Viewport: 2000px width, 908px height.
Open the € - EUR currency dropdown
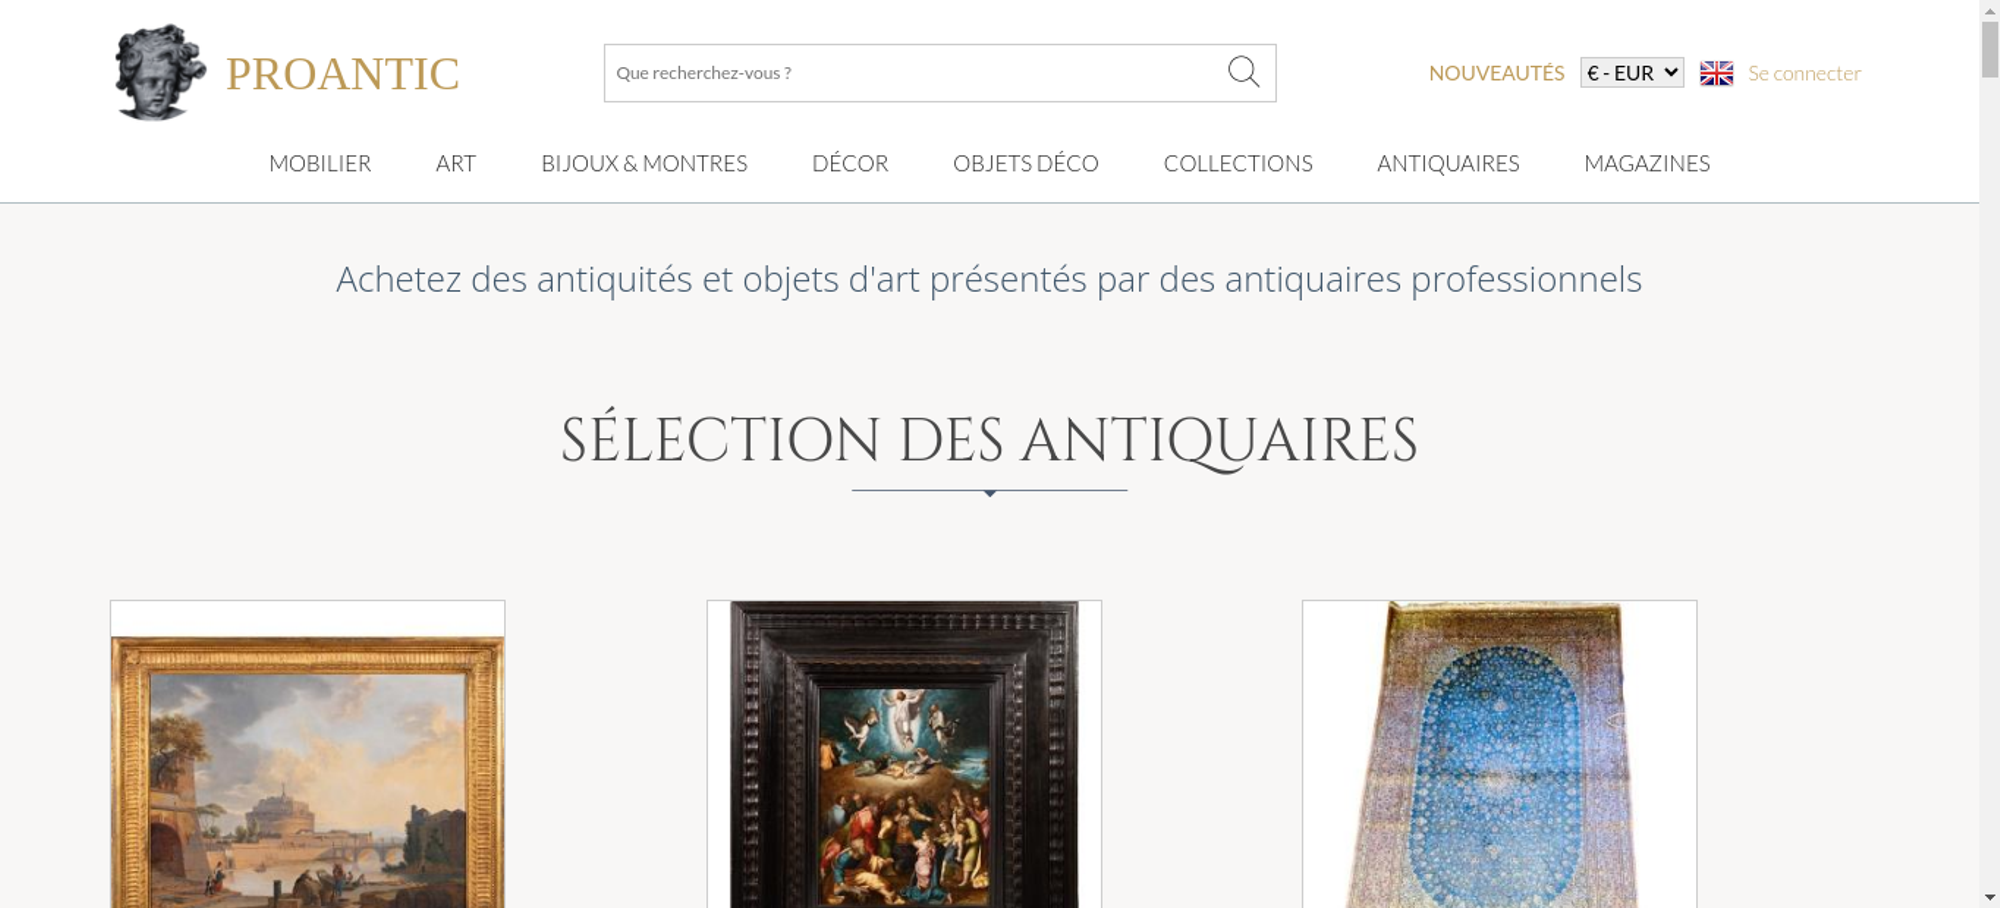pos(1632,73)
